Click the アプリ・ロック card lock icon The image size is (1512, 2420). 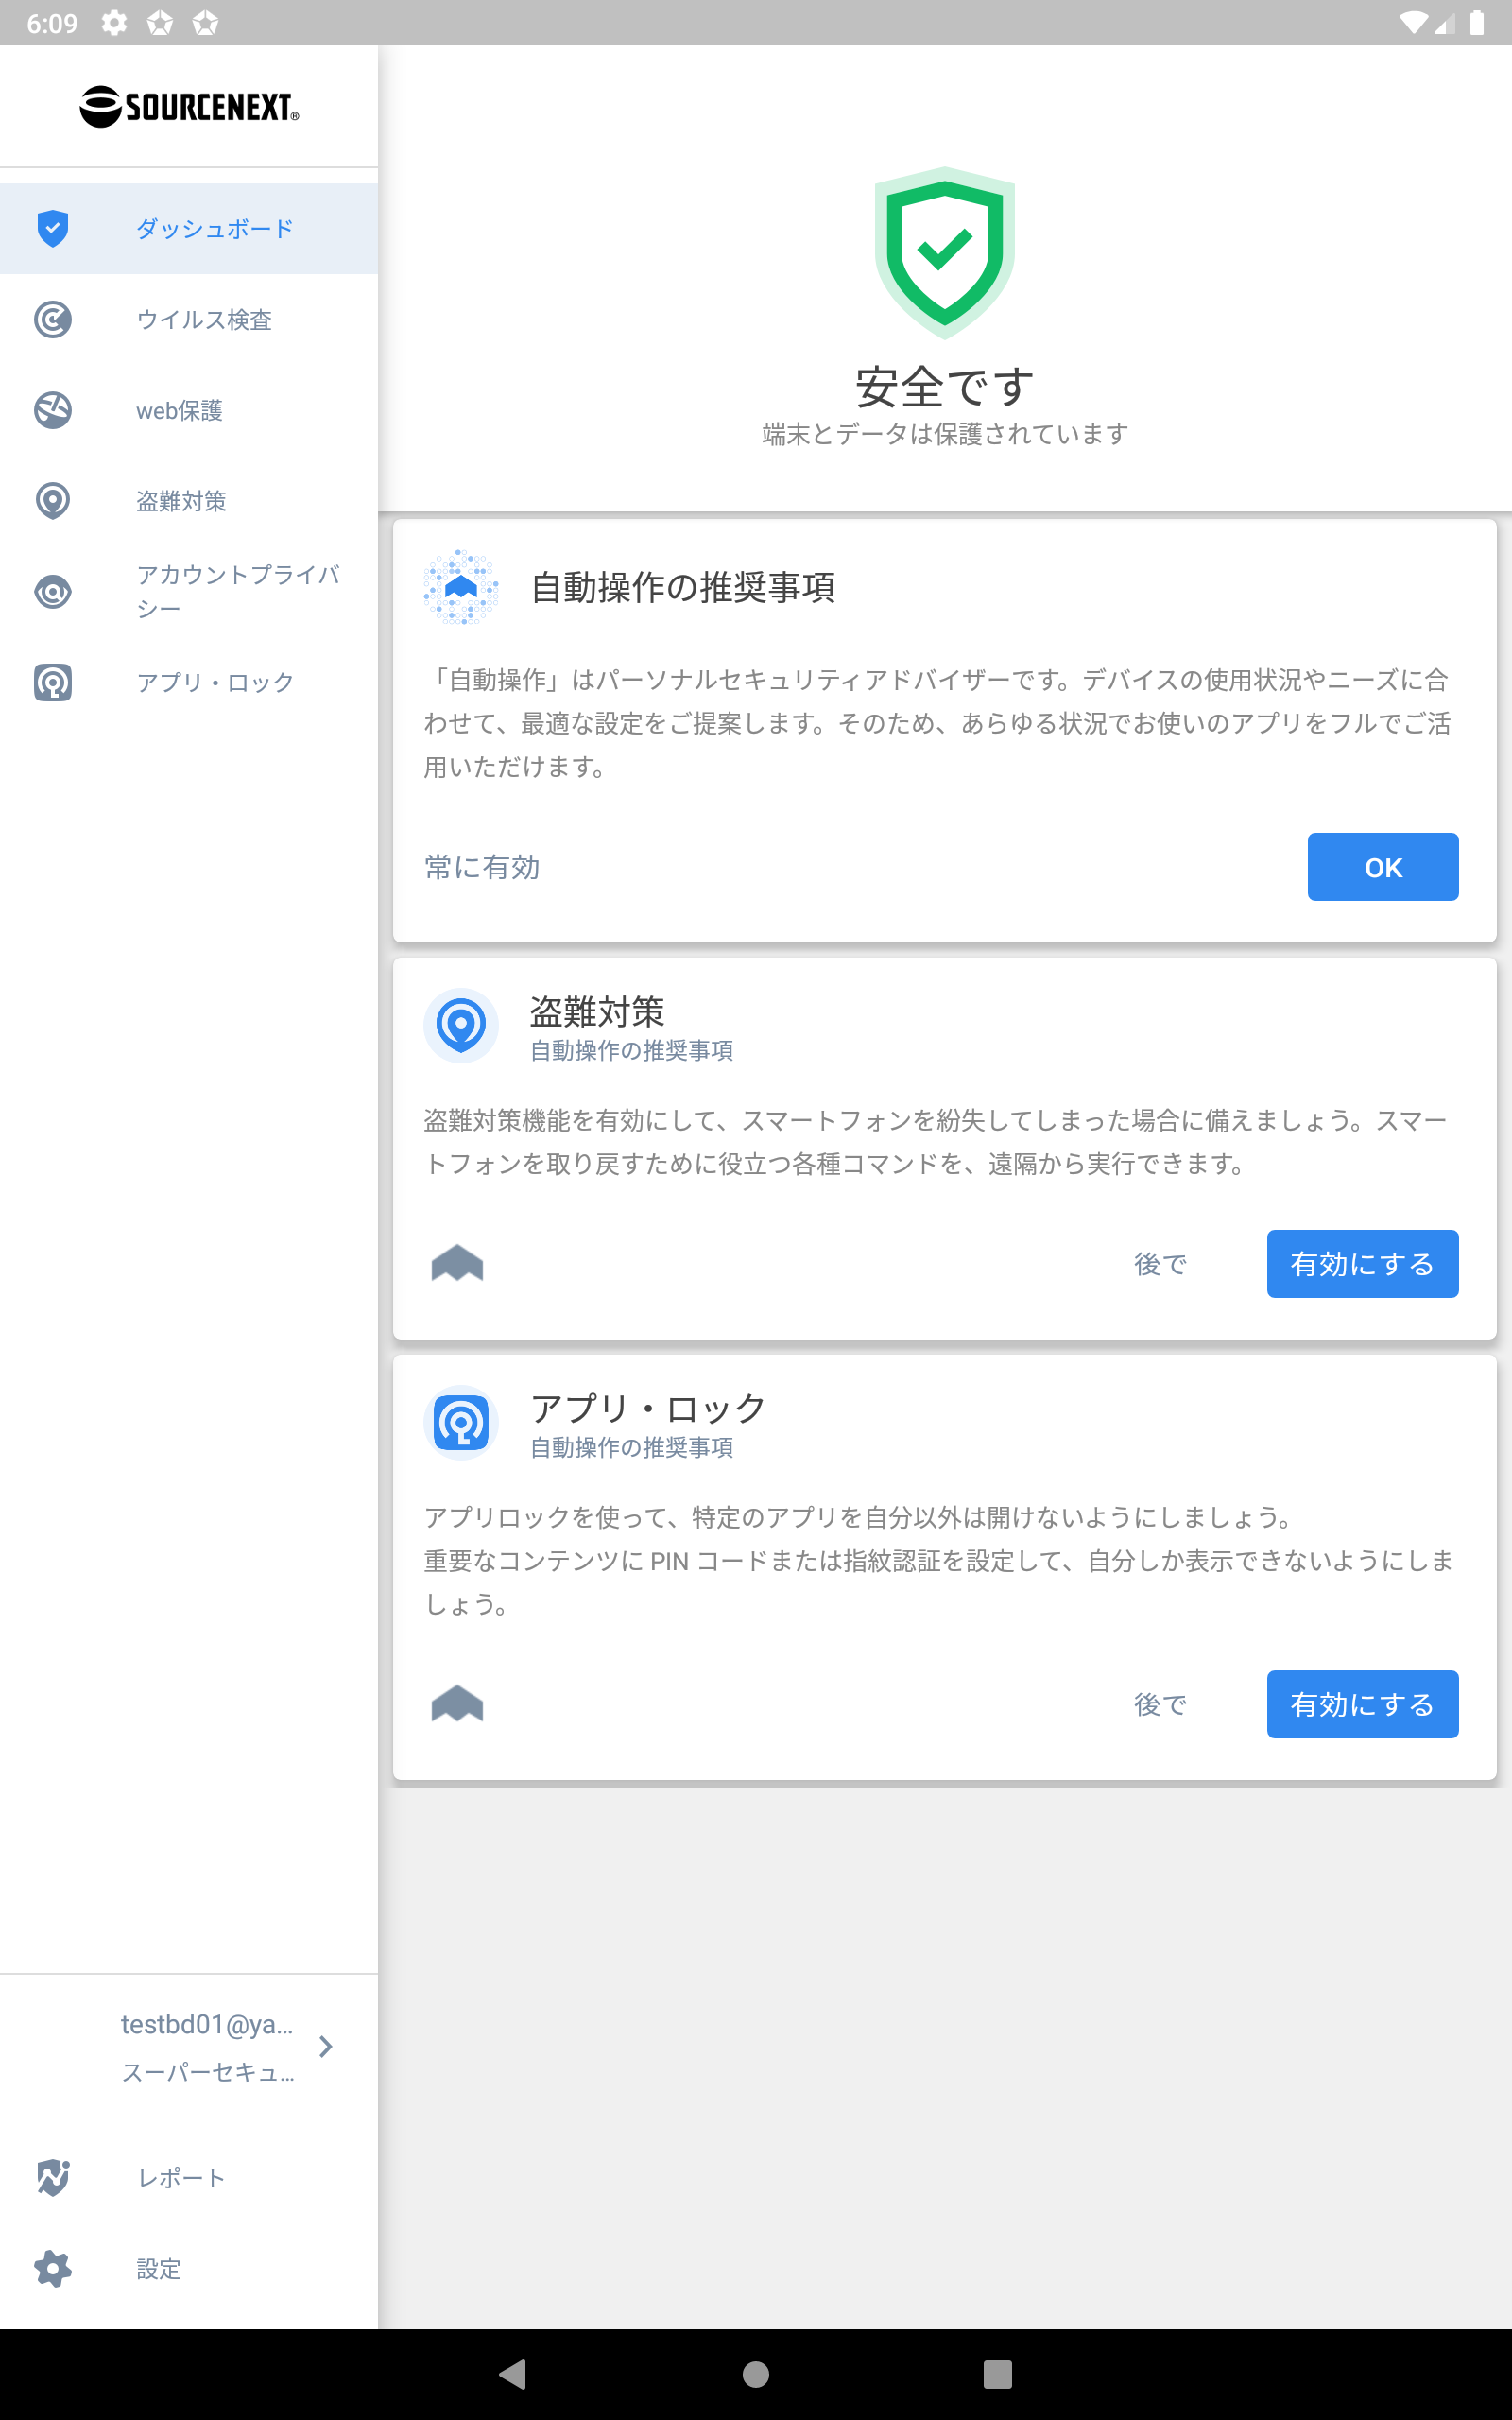461,1423
